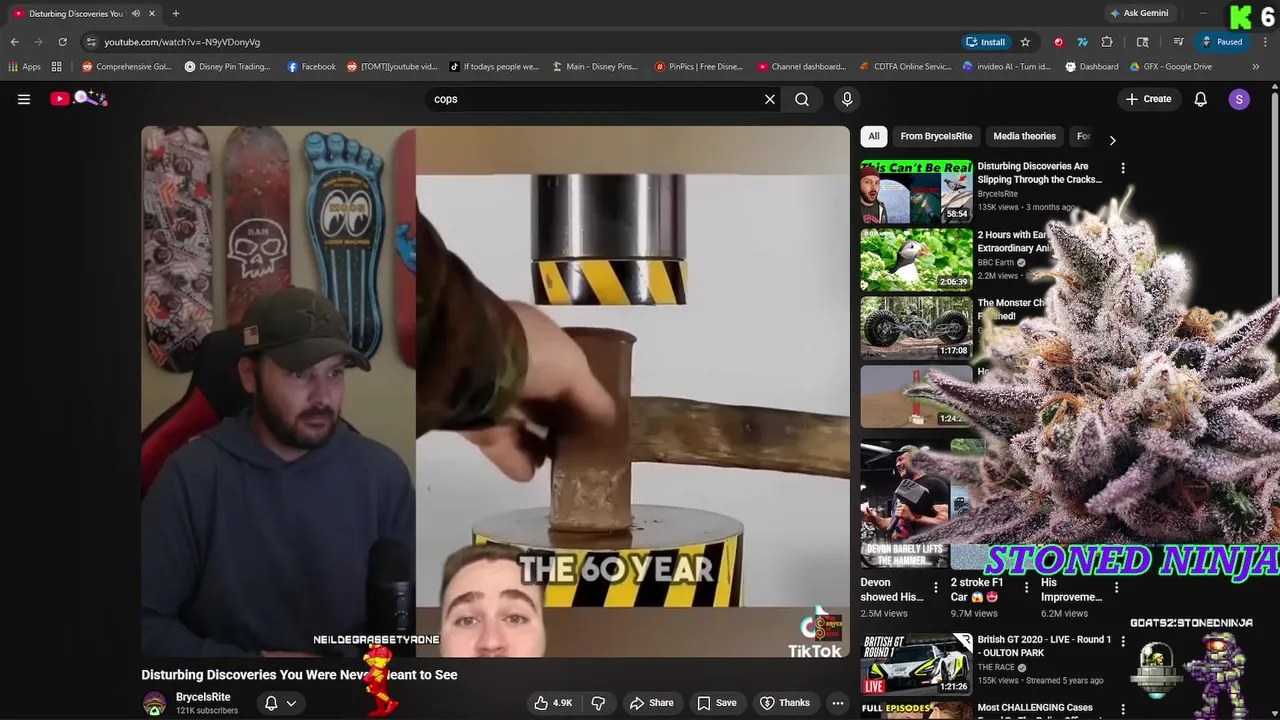Open British GT 2020 video thumbnail

coord(916,664)
